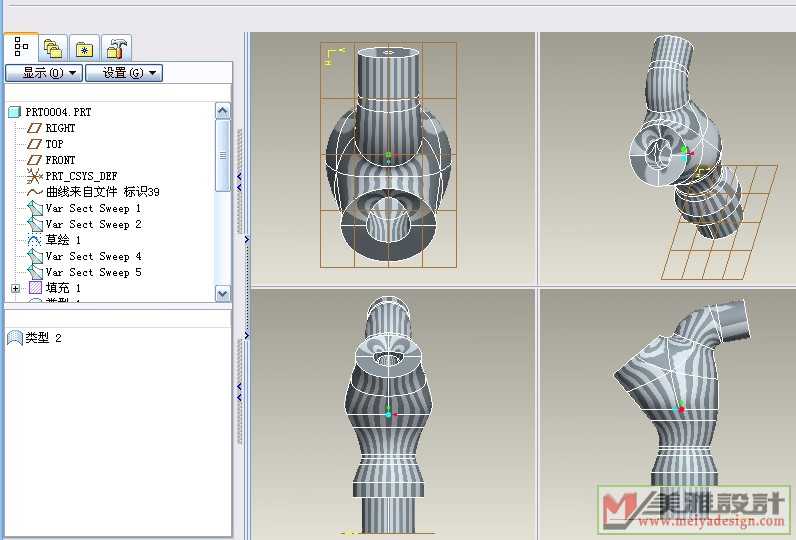Screen dimensions: 796x540
Task: Open the Connections hammer tab
Action: (117, 48)
